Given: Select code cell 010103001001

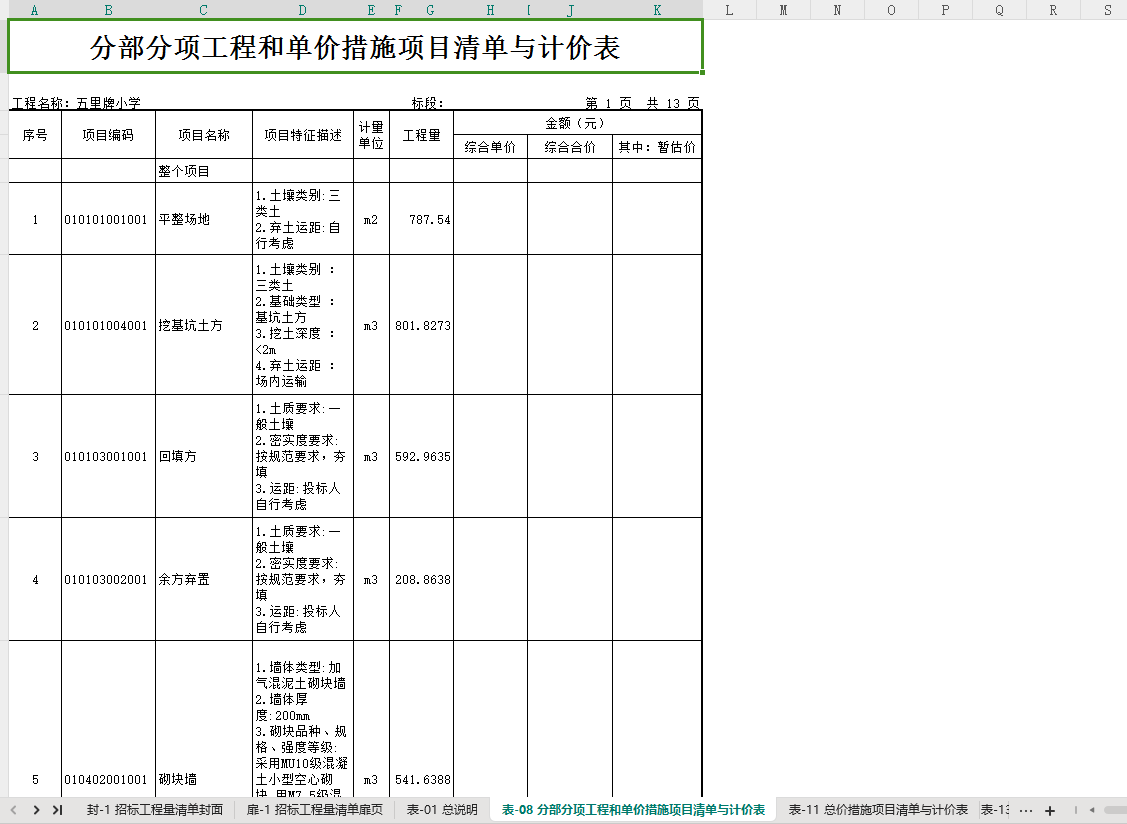Looking at the screenshot, I should click(109, 457).
